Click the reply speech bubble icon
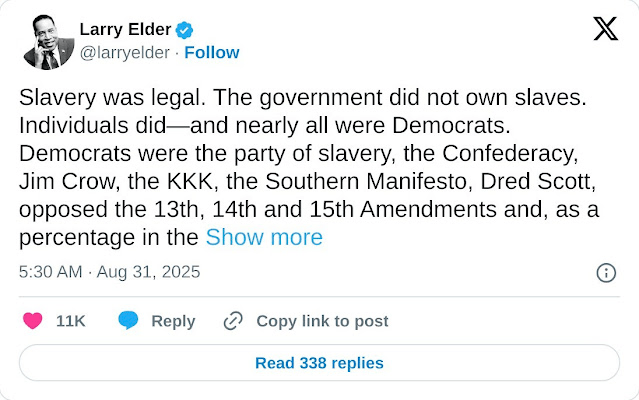 click(128, 321)
